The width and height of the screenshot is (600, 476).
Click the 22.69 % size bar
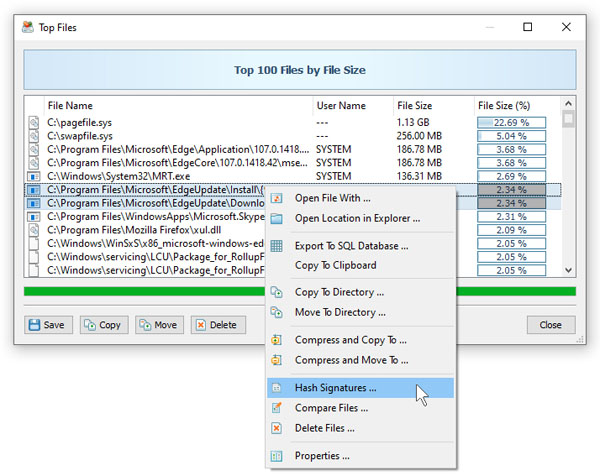(511, 122)
